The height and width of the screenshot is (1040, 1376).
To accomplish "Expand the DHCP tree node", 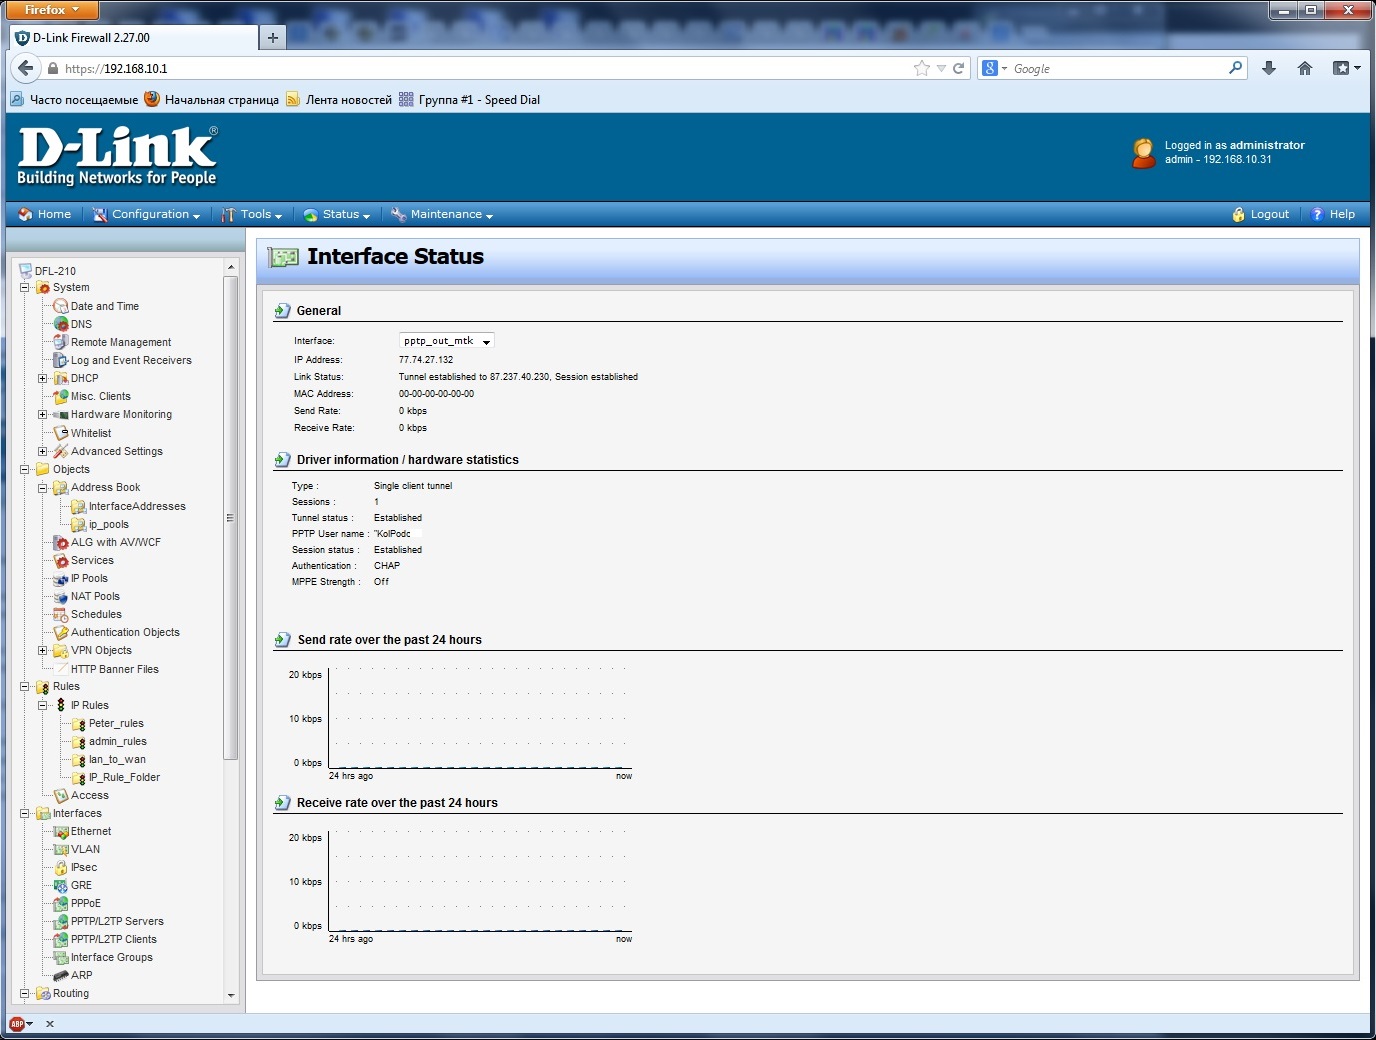I will (43, 378).
